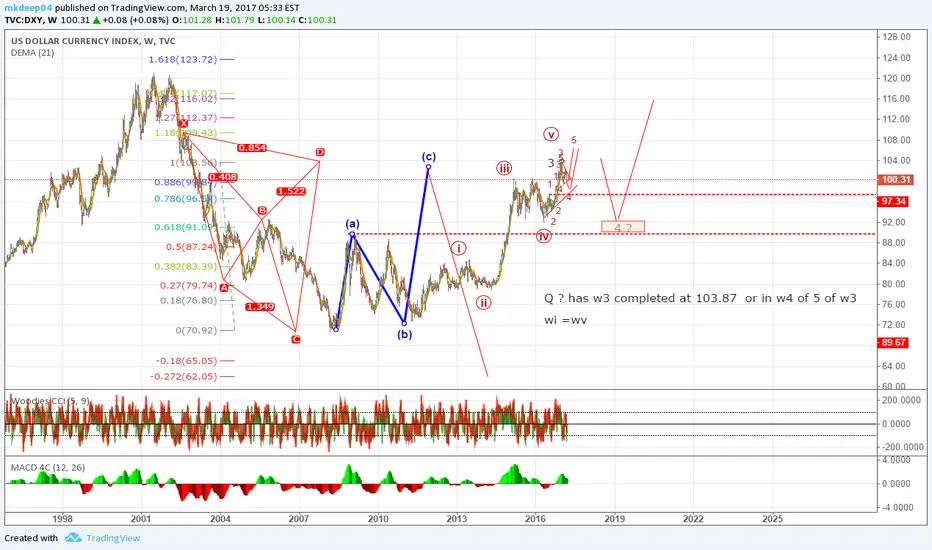Screen dimensions: 932x550
Task: Click the TradingView cloud logo icon
Action: 73,538
